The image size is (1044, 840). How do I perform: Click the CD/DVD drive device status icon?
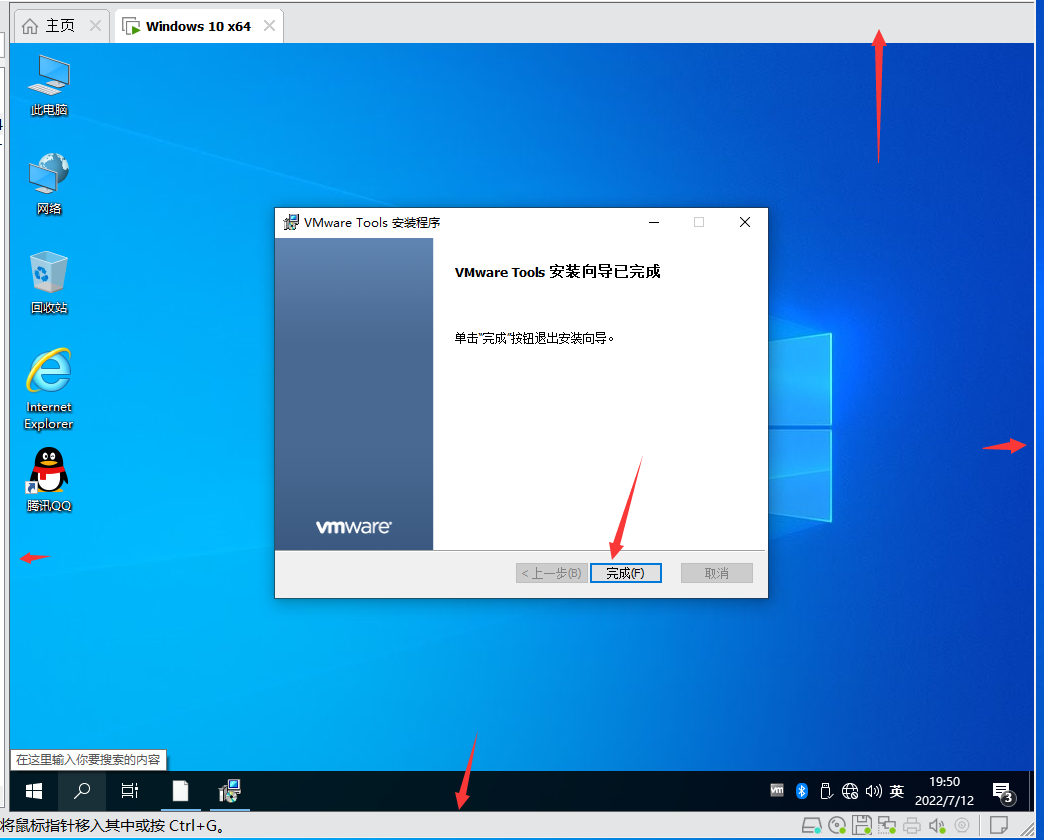(837, 826)
